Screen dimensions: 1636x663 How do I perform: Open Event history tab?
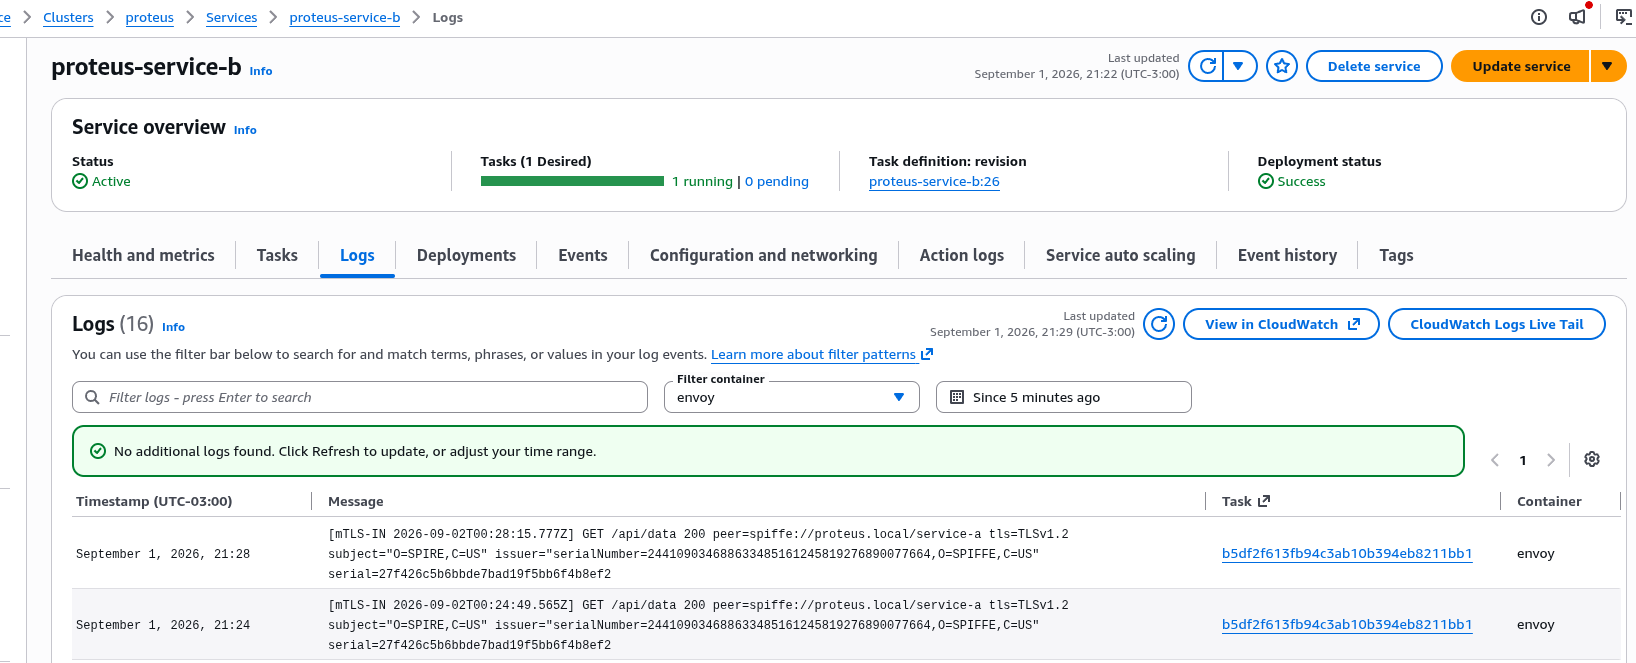[1287, 255]
